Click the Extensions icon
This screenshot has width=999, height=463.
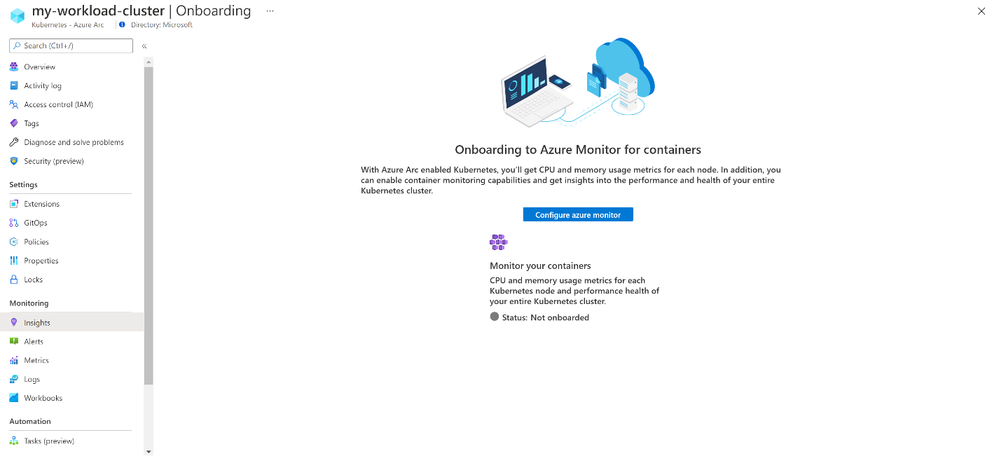pyautogui.click(x=14, y=204)
